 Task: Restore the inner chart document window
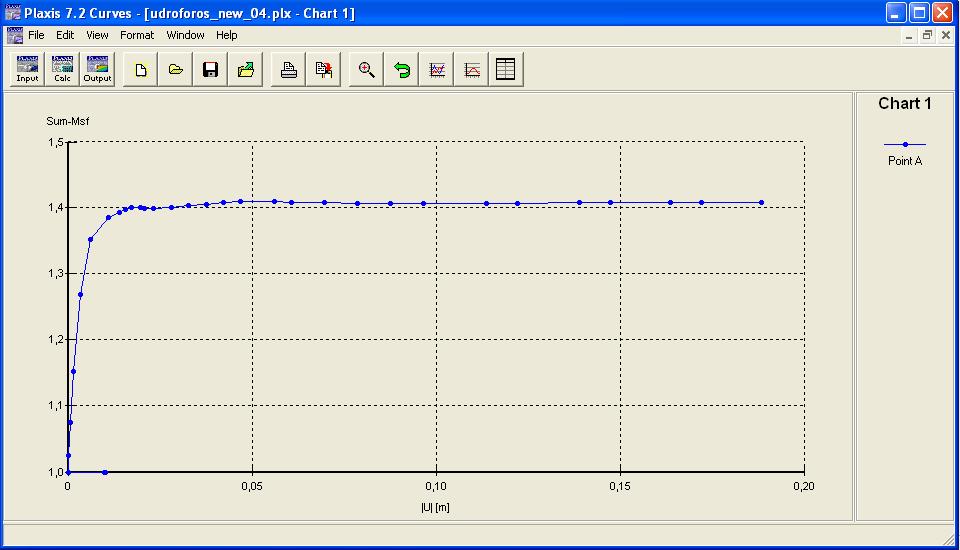(927, 35)
